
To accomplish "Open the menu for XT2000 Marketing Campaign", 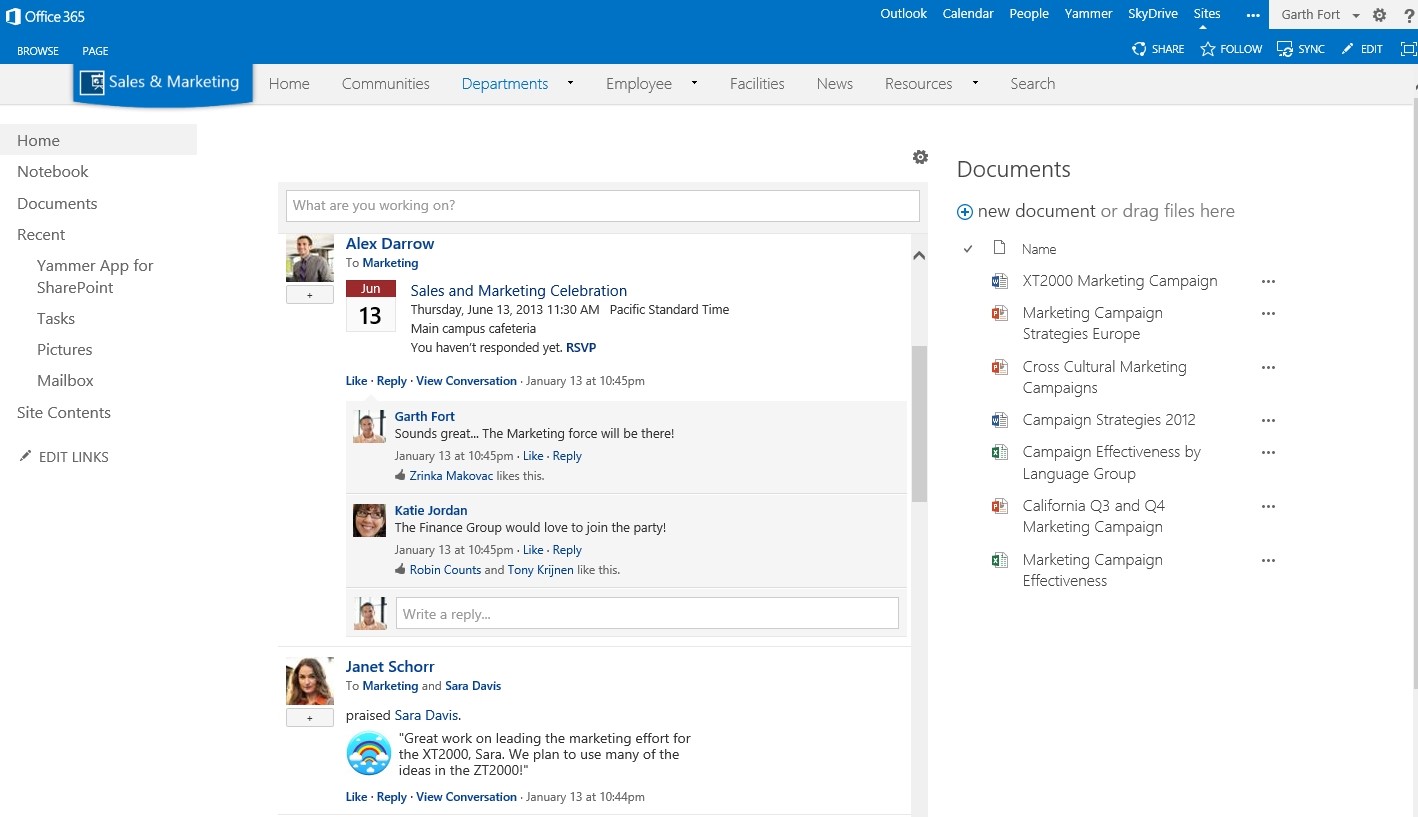I will tap(1268, 281).
